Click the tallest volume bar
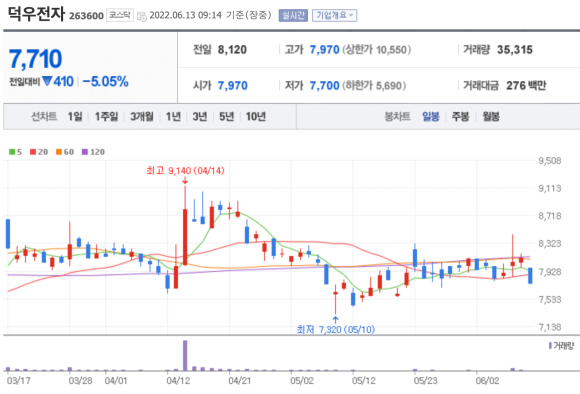The height and width of the screenshot is (394, 580). pos(185,355)
